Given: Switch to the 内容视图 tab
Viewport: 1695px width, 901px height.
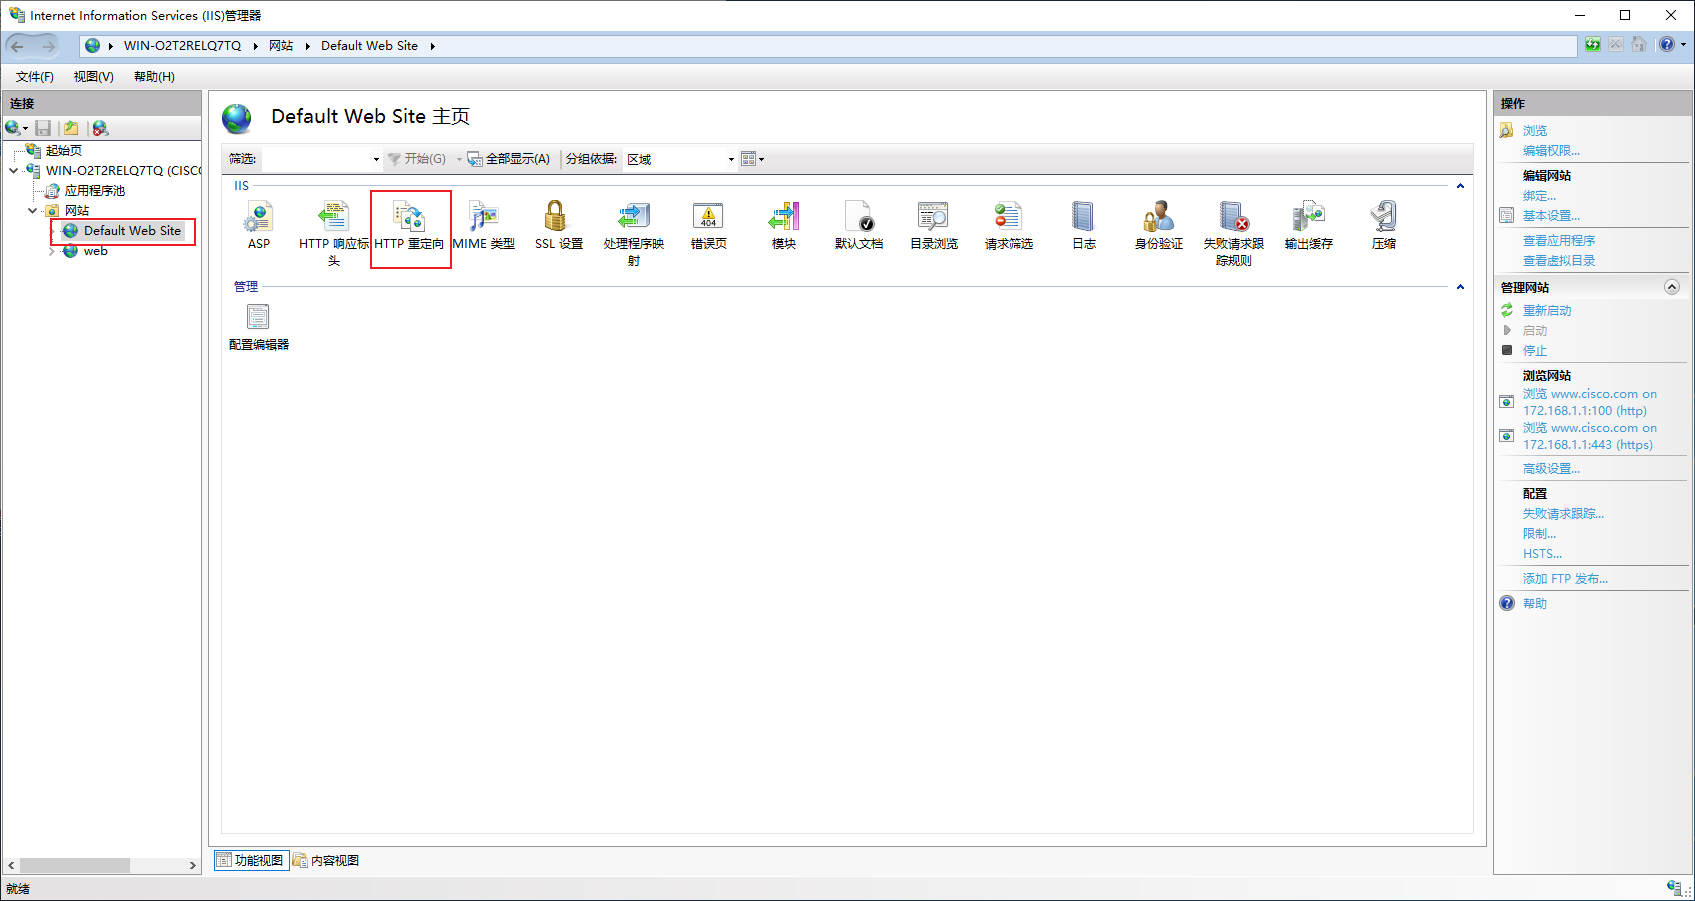Looking at the screenshot, I should [x=326, y=860].
